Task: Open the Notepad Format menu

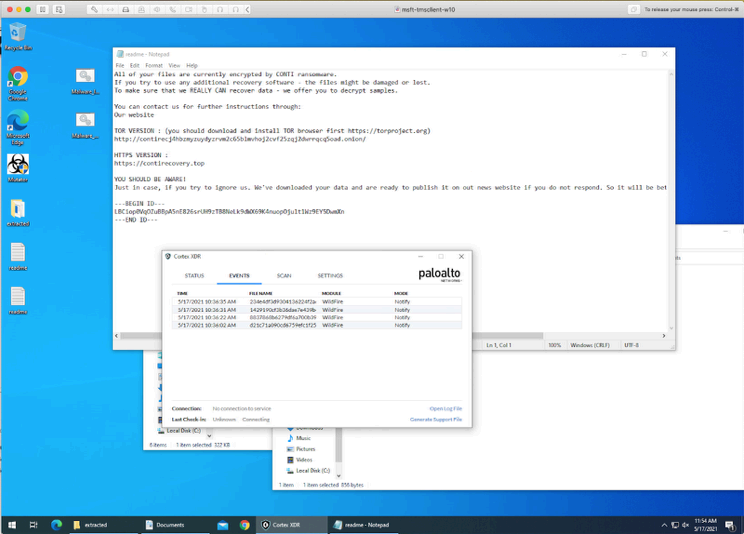Action: coord(154,66)
